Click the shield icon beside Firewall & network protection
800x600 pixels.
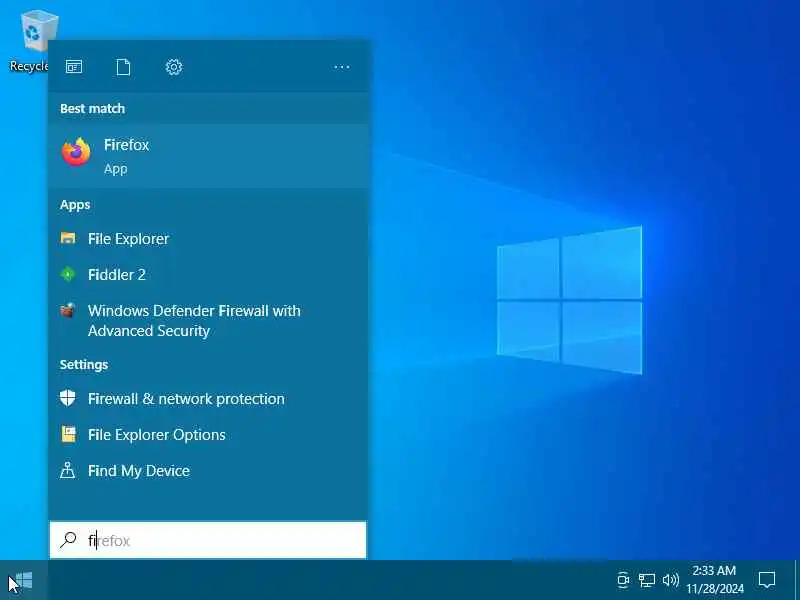68,398
